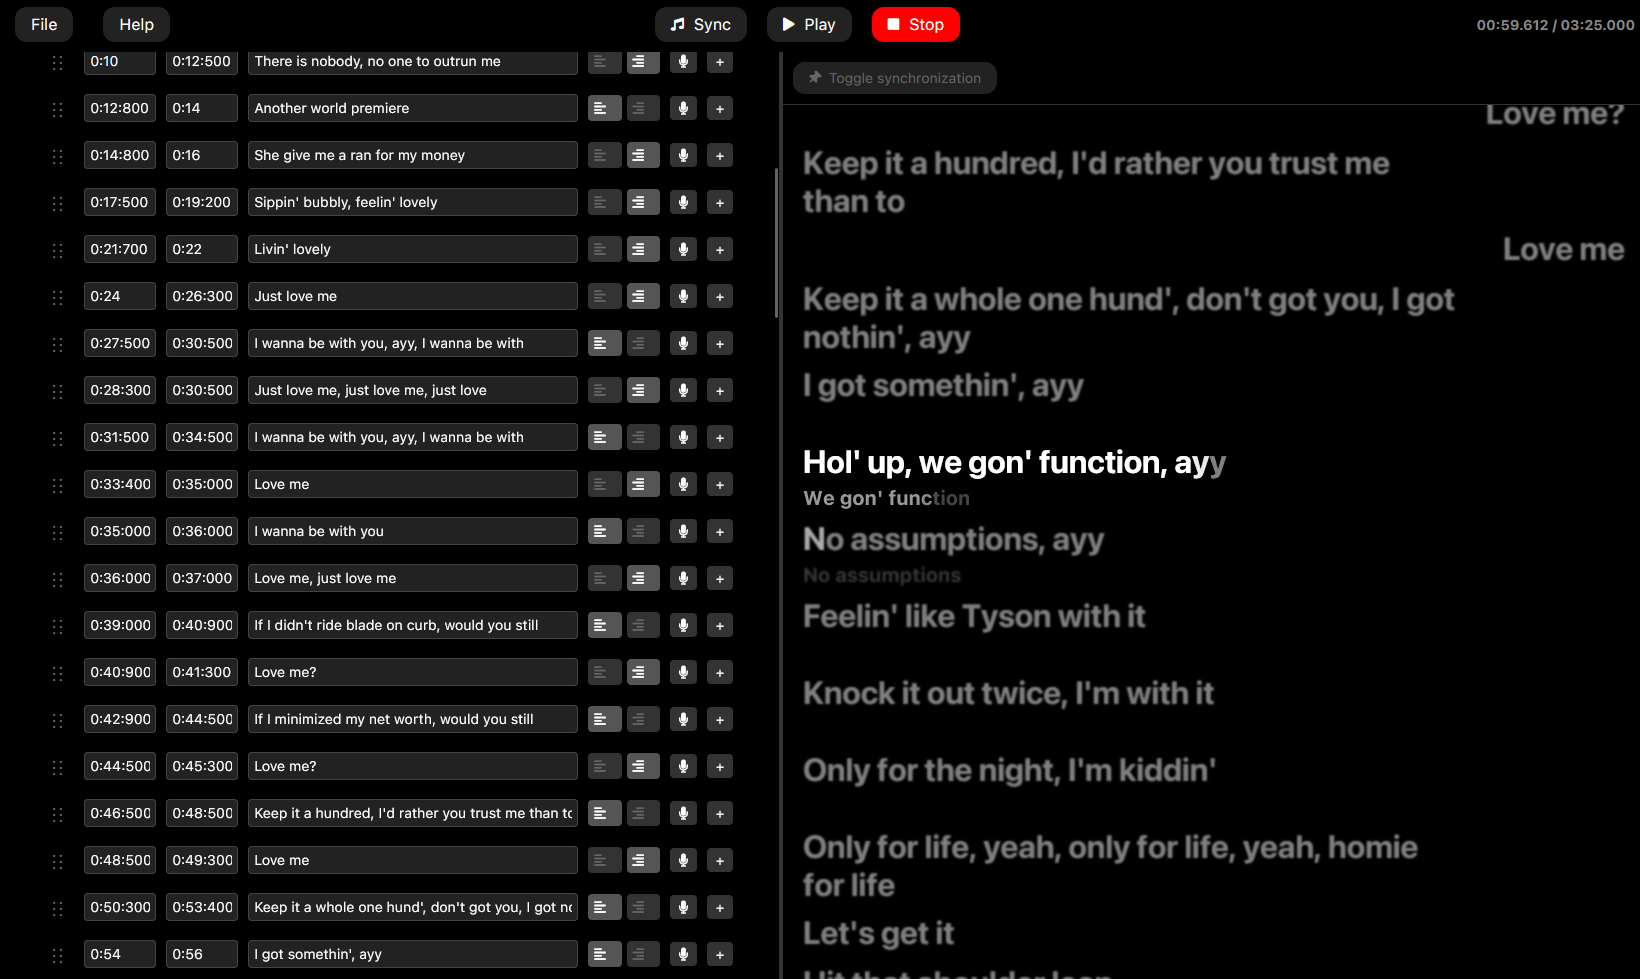Add line after 'Just love me' at 0:24
The width and height of the screenshot is (1640, 979).
(x=720, y=296)
